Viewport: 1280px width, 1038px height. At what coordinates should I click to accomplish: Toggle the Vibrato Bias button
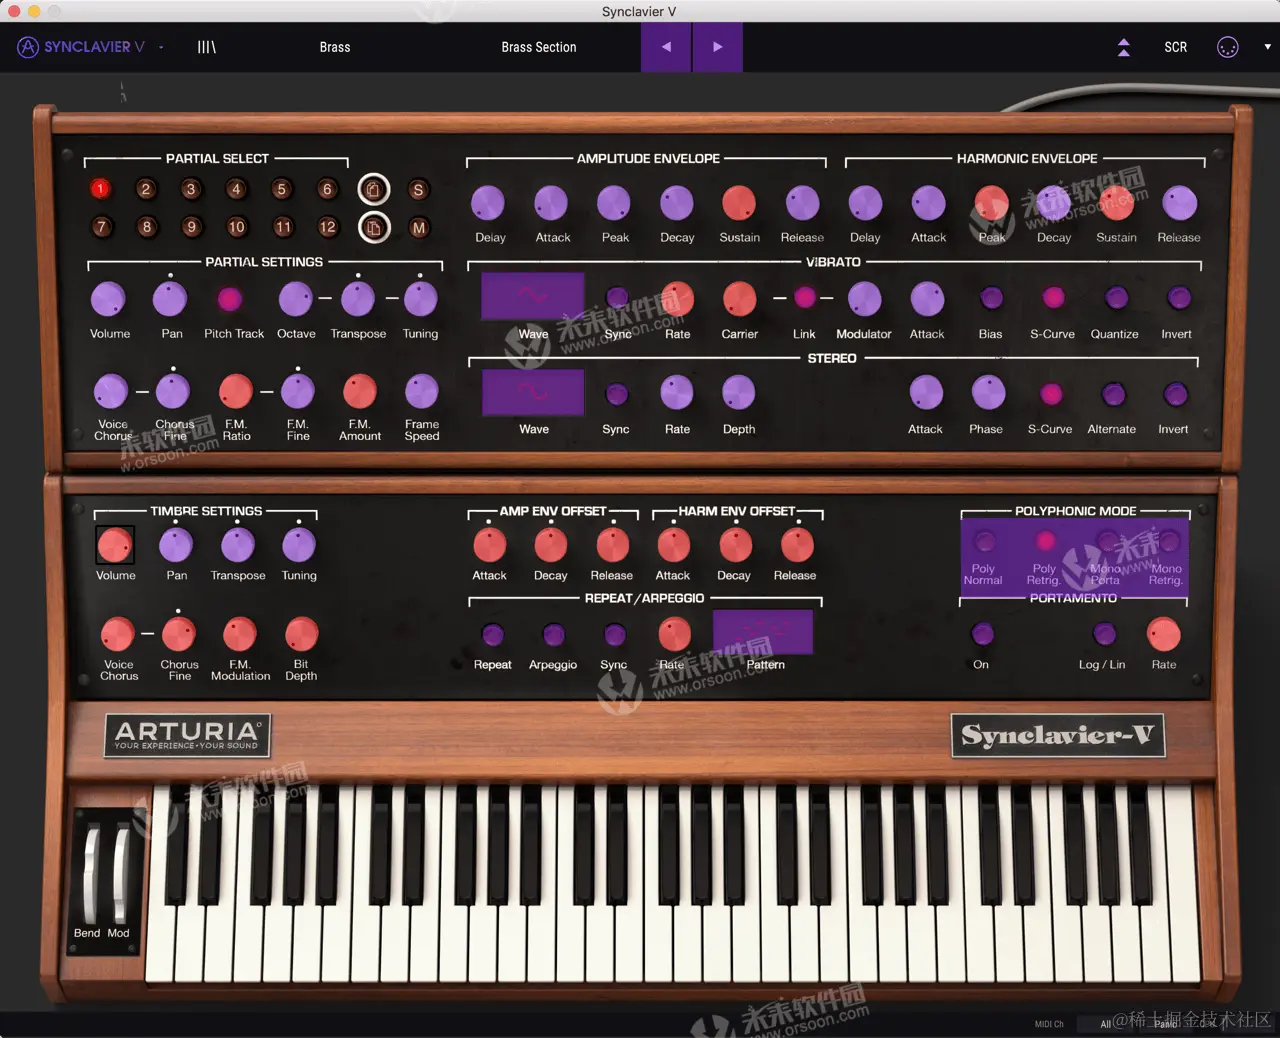(991, 298)
